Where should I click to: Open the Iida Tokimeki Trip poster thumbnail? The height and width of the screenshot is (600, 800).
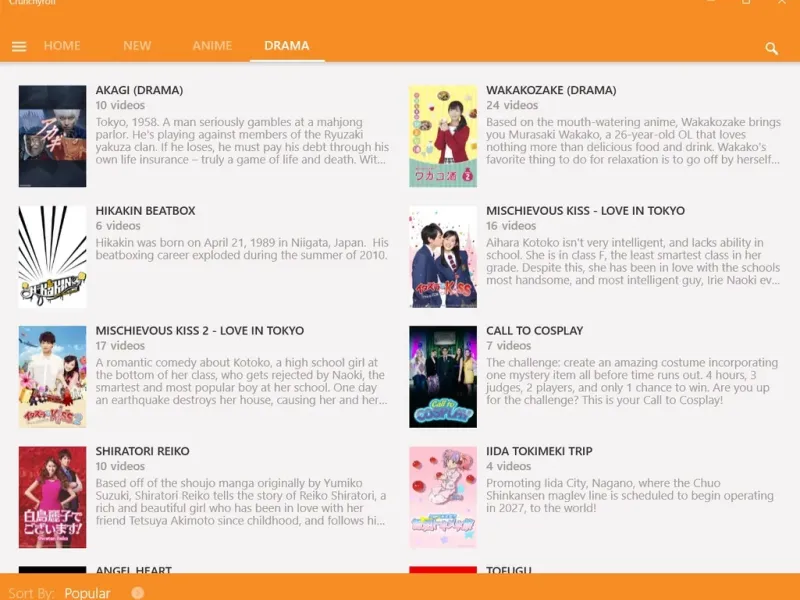click(443, 497)
